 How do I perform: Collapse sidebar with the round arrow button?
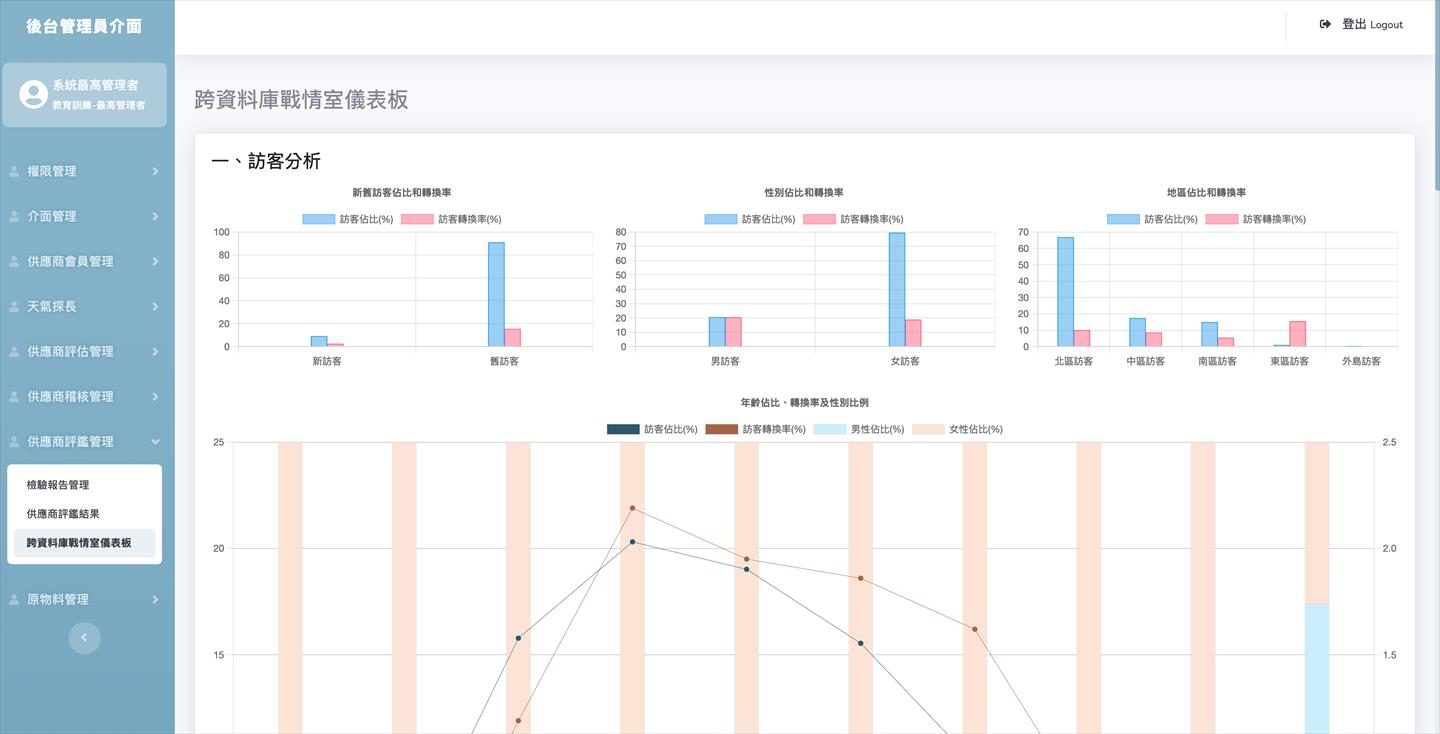pos(84,637)
